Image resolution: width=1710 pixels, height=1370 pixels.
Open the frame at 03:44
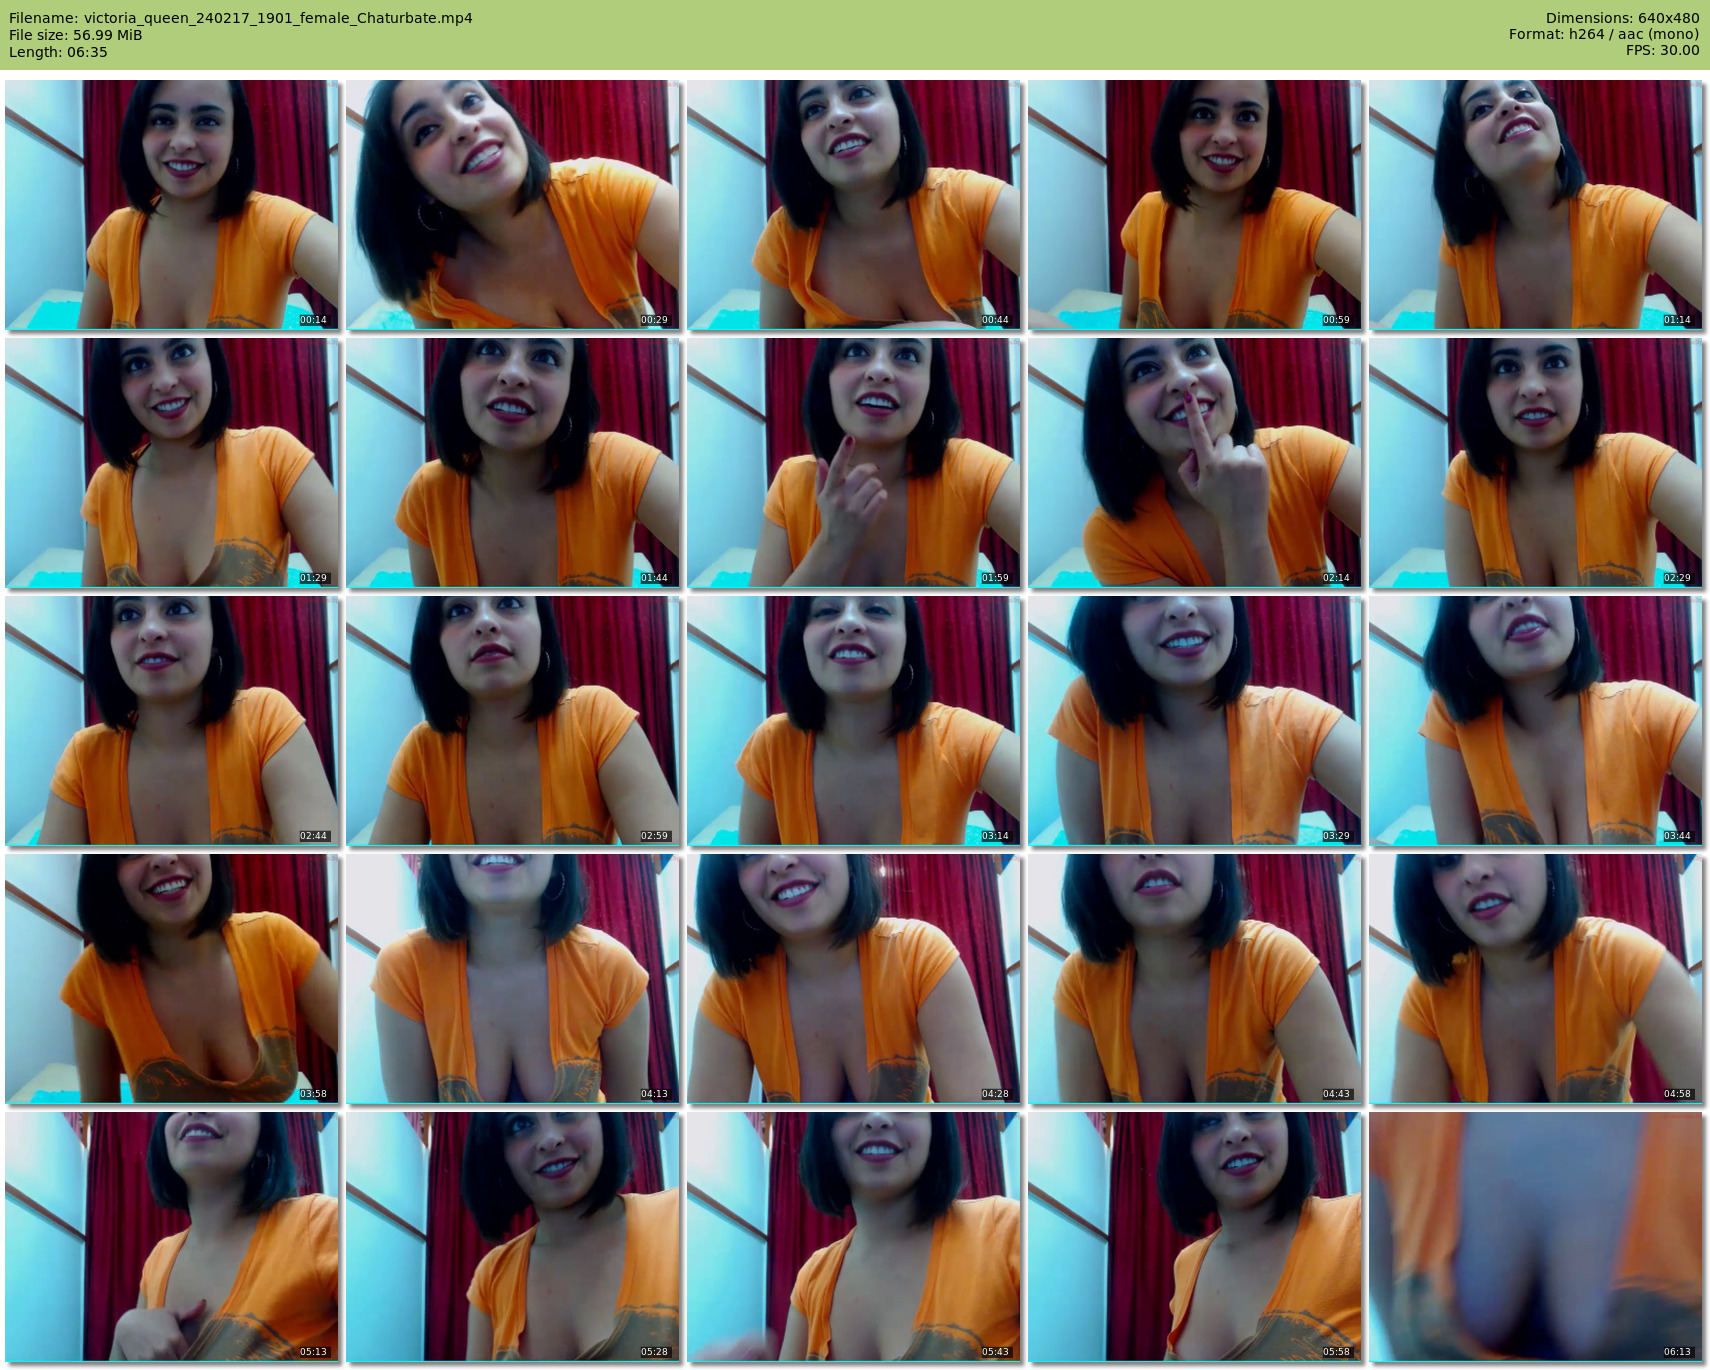tap(1535, 721)
